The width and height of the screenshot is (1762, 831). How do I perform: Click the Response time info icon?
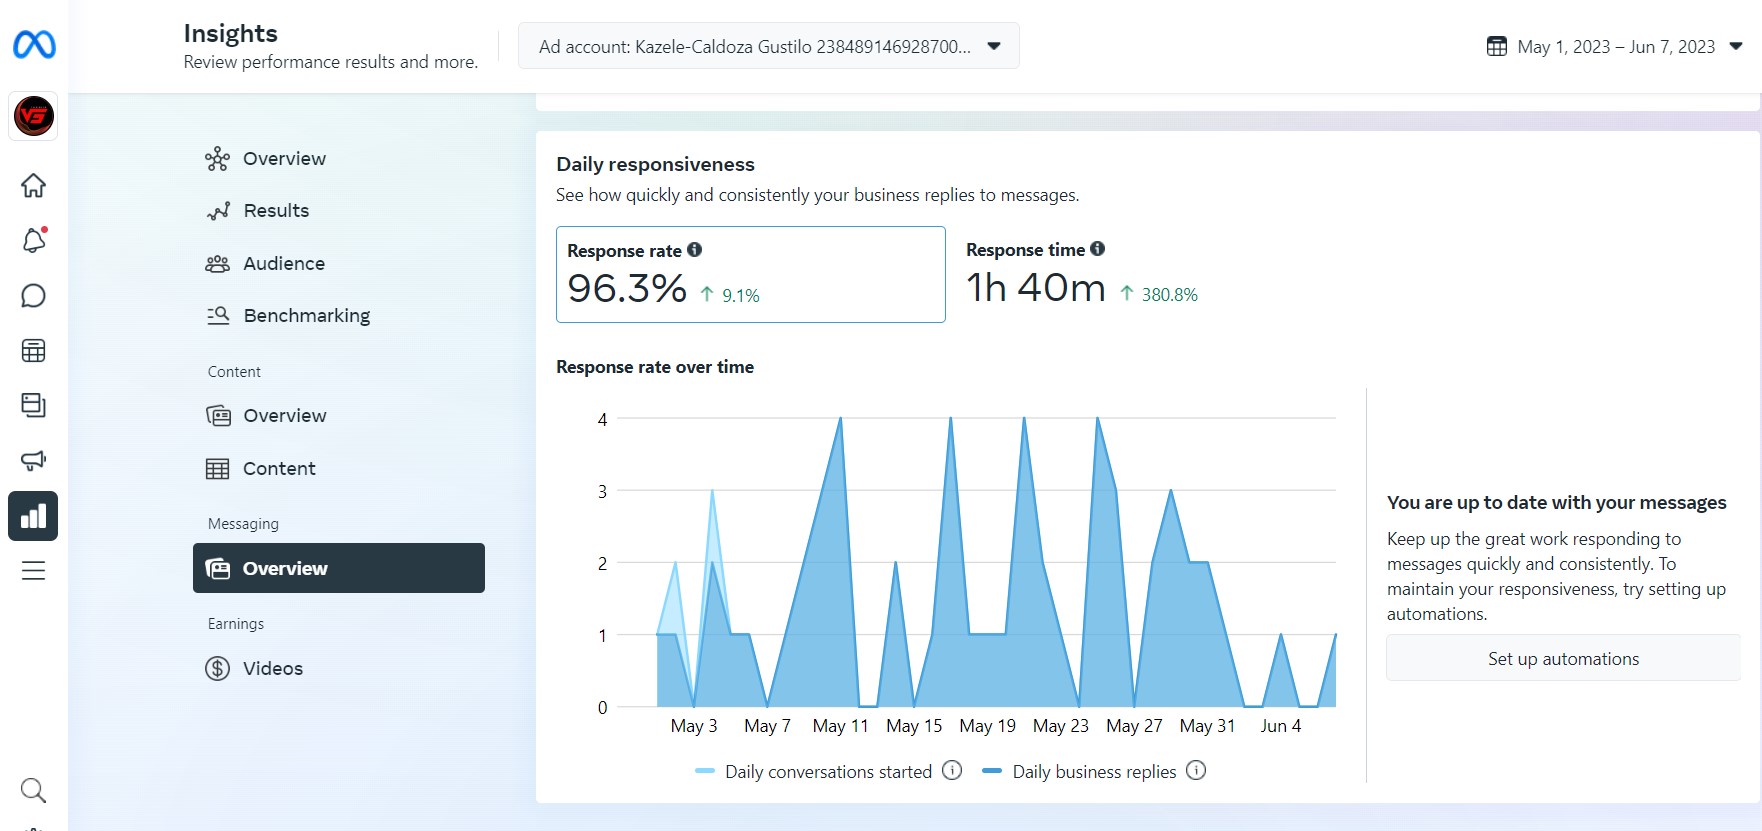pyautogui.click(x=1097, y=249)
